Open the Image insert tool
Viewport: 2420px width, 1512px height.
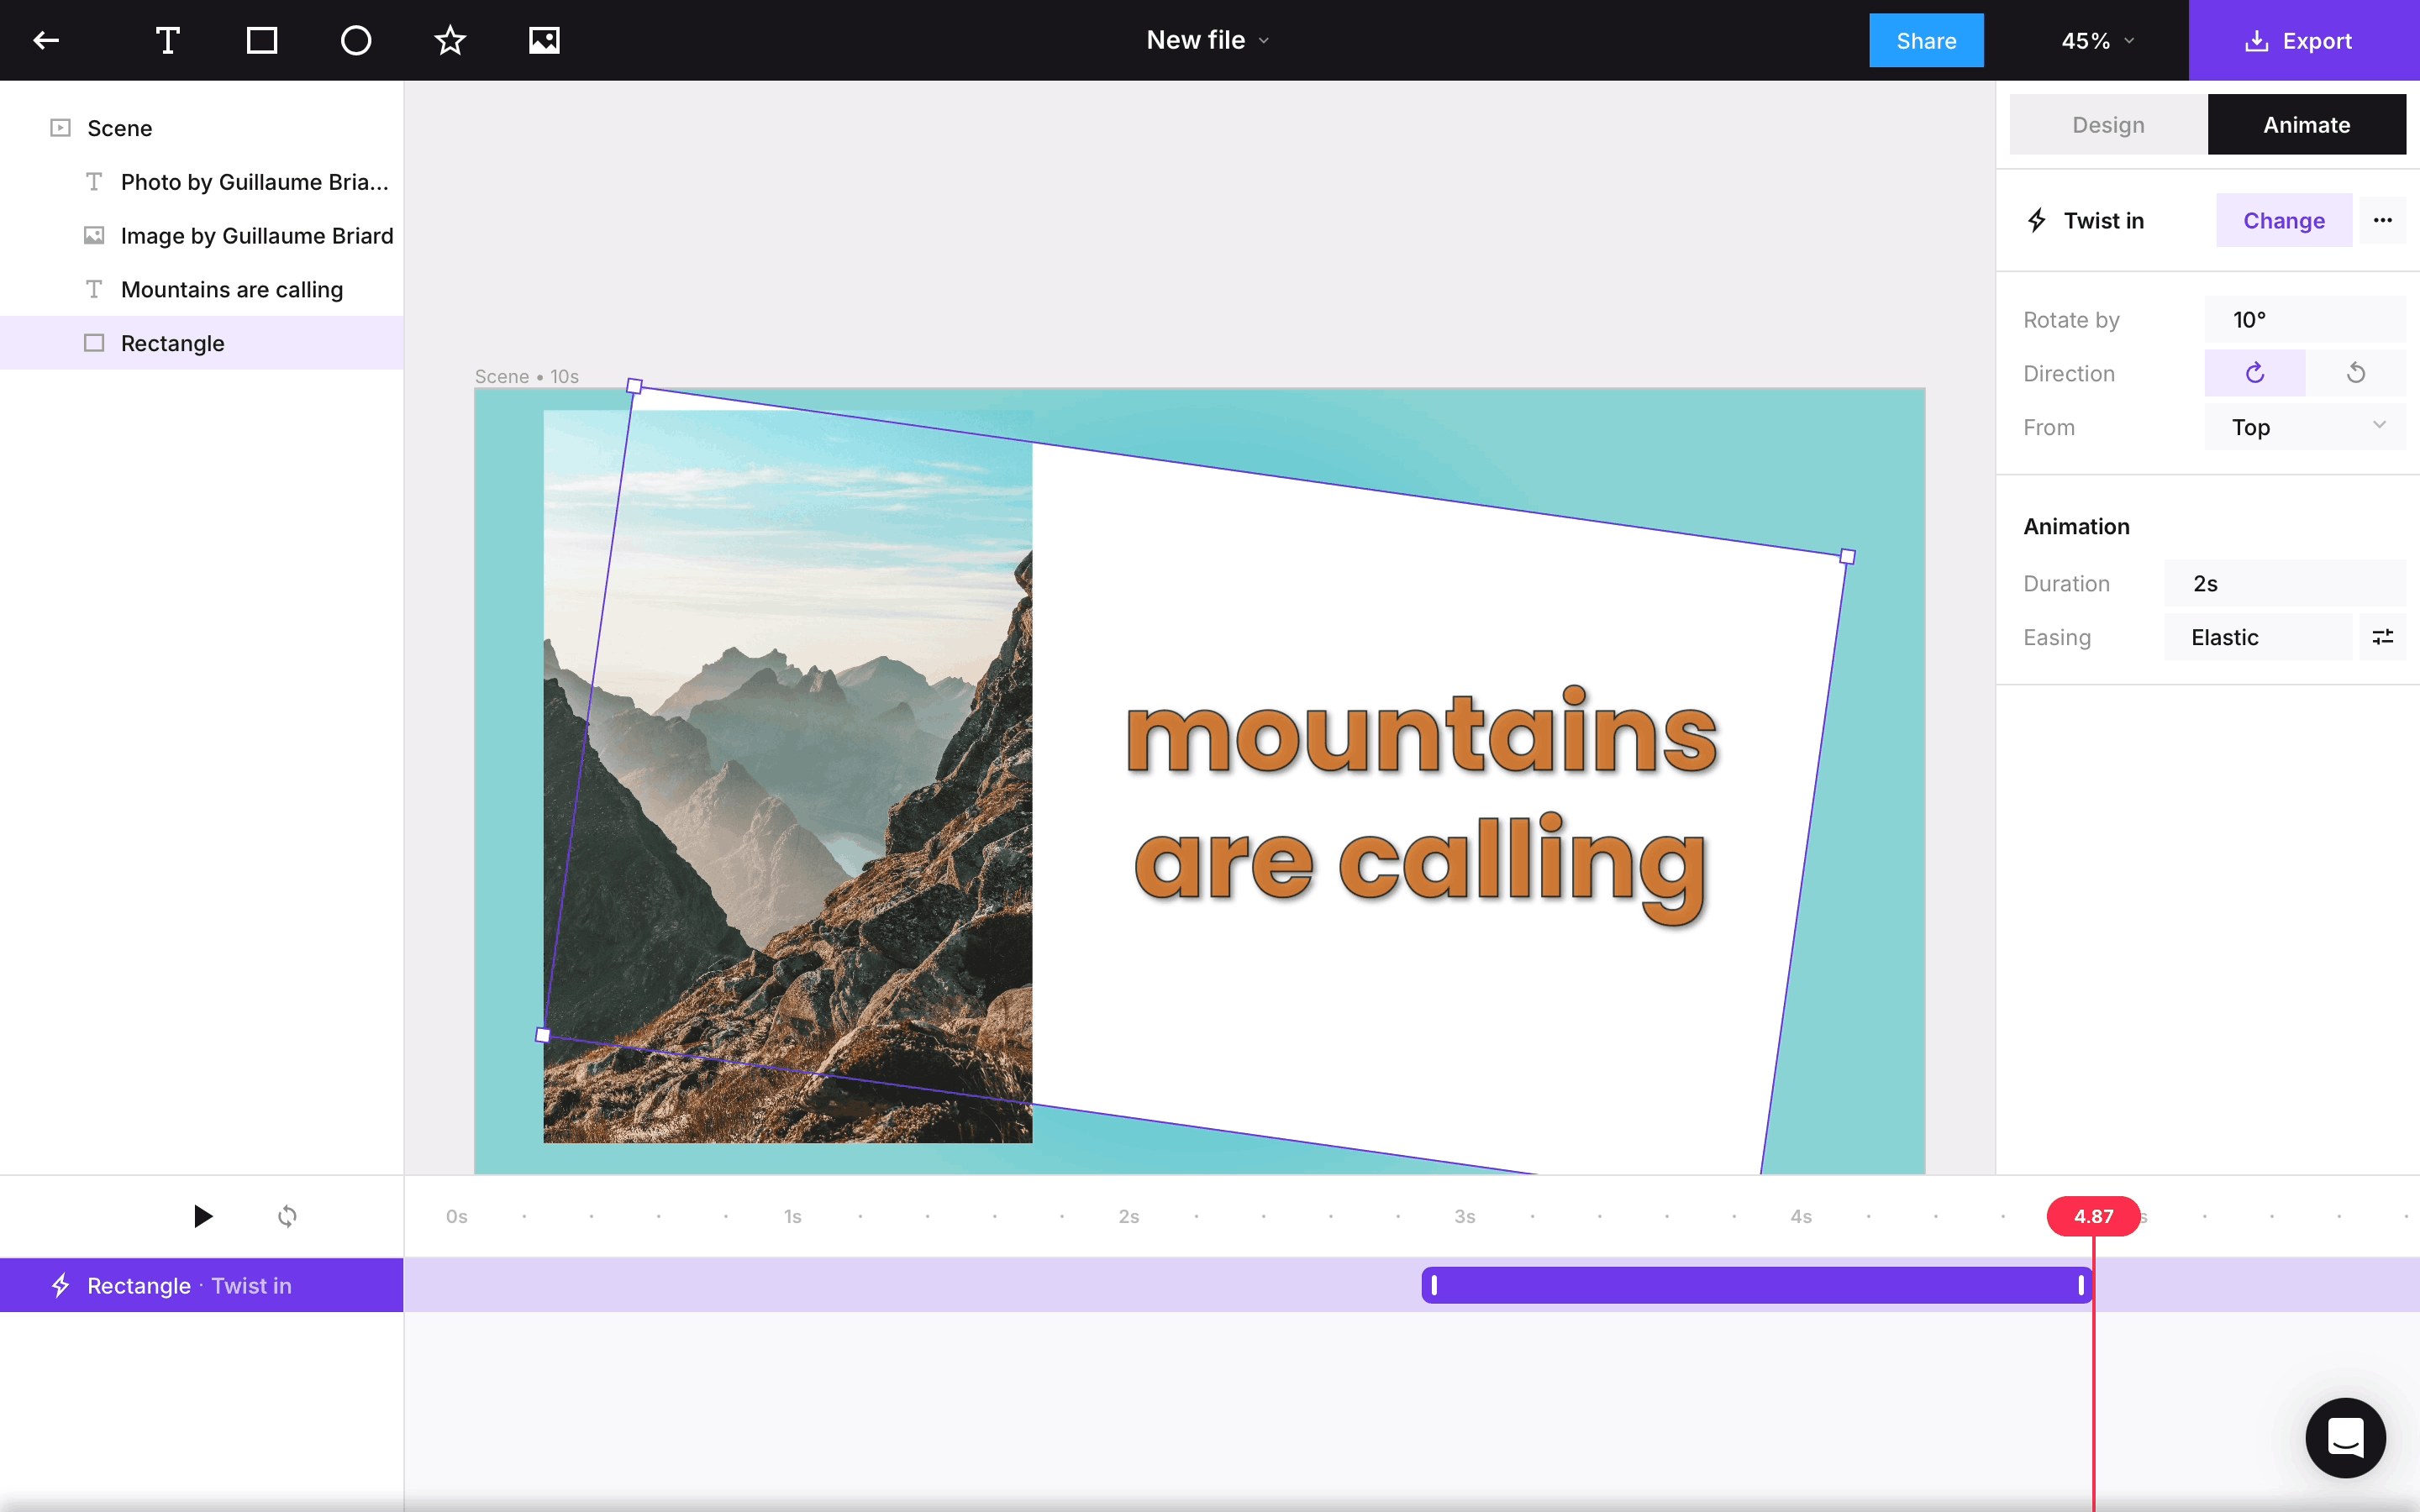click(544, 41)
